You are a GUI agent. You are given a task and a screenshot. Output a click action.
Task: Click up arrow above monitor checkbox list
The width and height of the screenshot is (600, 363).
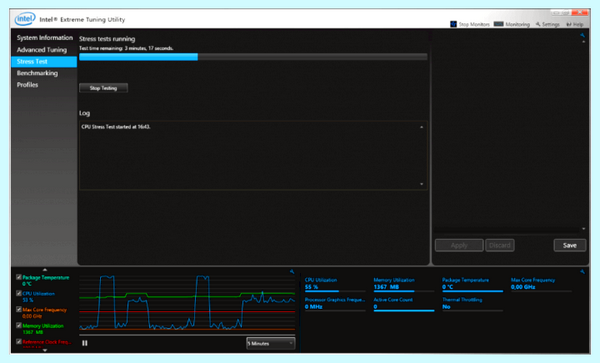pyautogui.click(x=45, y=270)
